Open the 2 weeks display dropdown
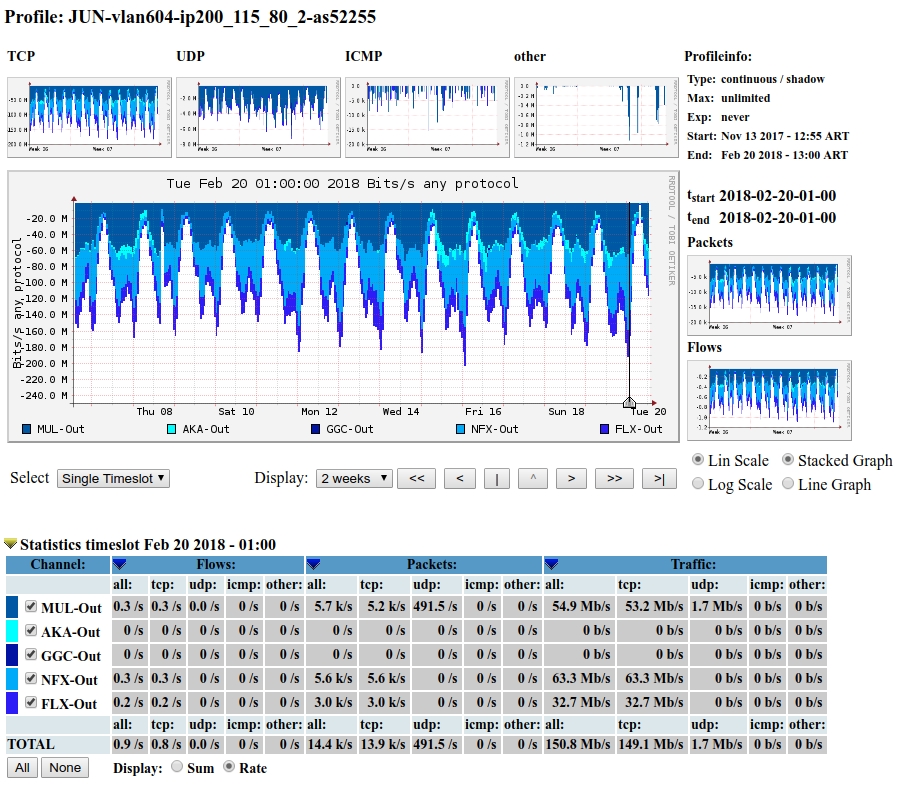 tap(354, 479)
